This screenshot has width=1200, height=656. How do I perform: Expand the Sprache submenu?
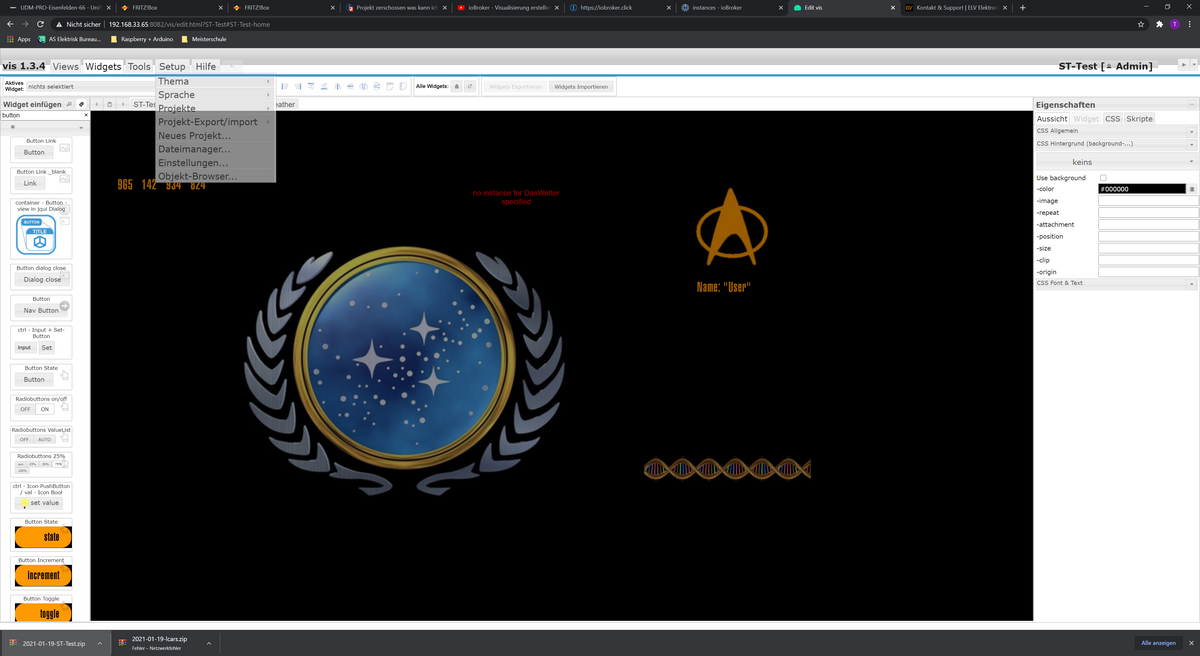pyautogui.click(x=215, y=95)
